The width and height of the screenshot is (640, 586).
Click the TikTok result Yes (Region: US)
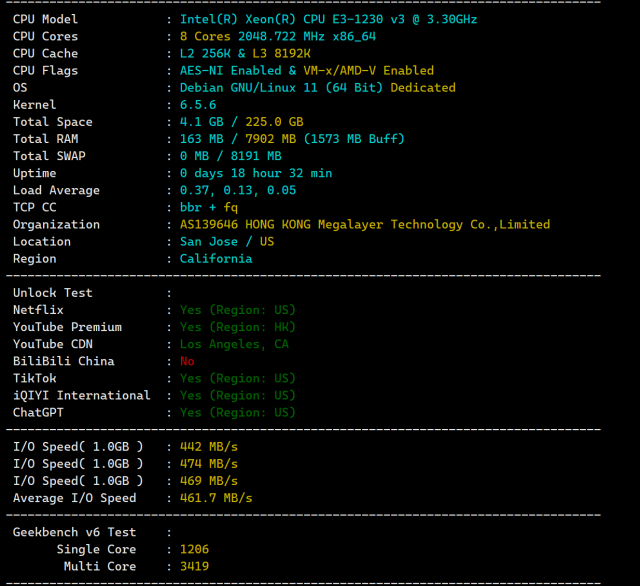point(238,379)
